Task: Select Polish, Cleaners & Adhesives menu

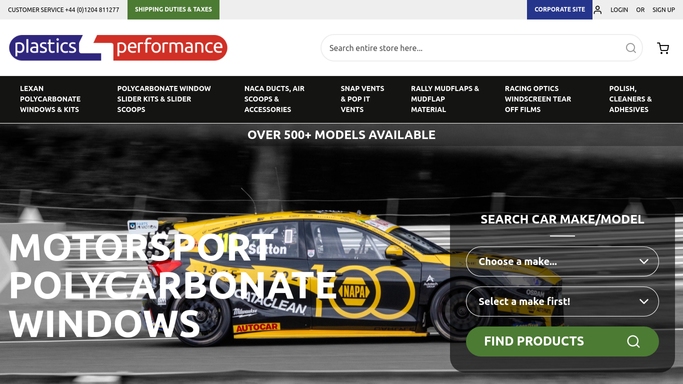Action: coord(630,99)
